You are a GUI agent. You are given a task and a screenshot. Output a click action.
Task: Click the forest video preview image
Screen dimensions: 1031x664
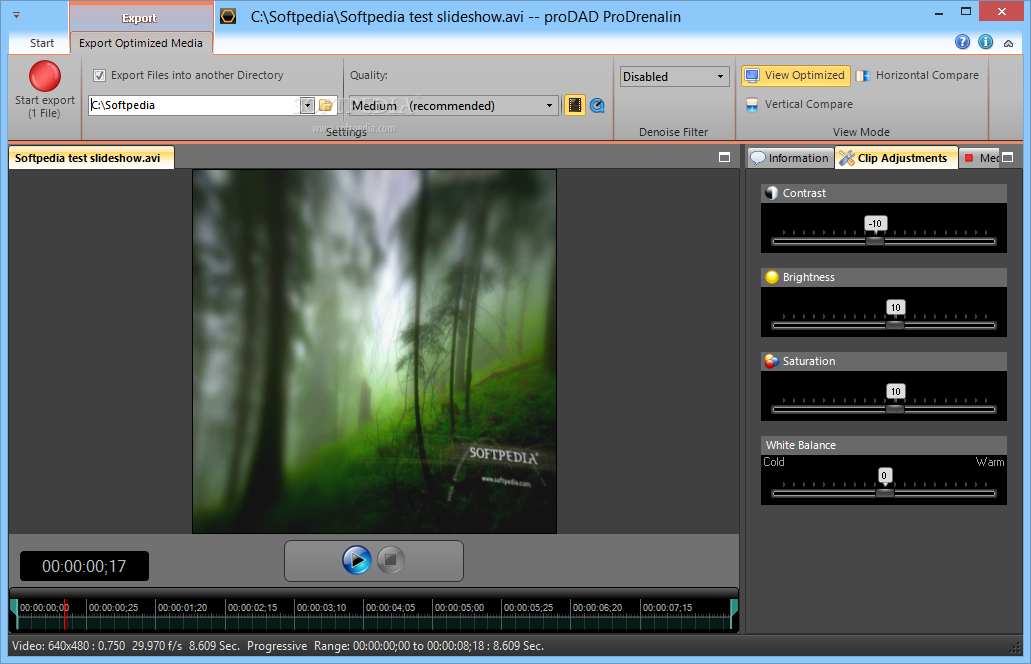tap(374, 351)
